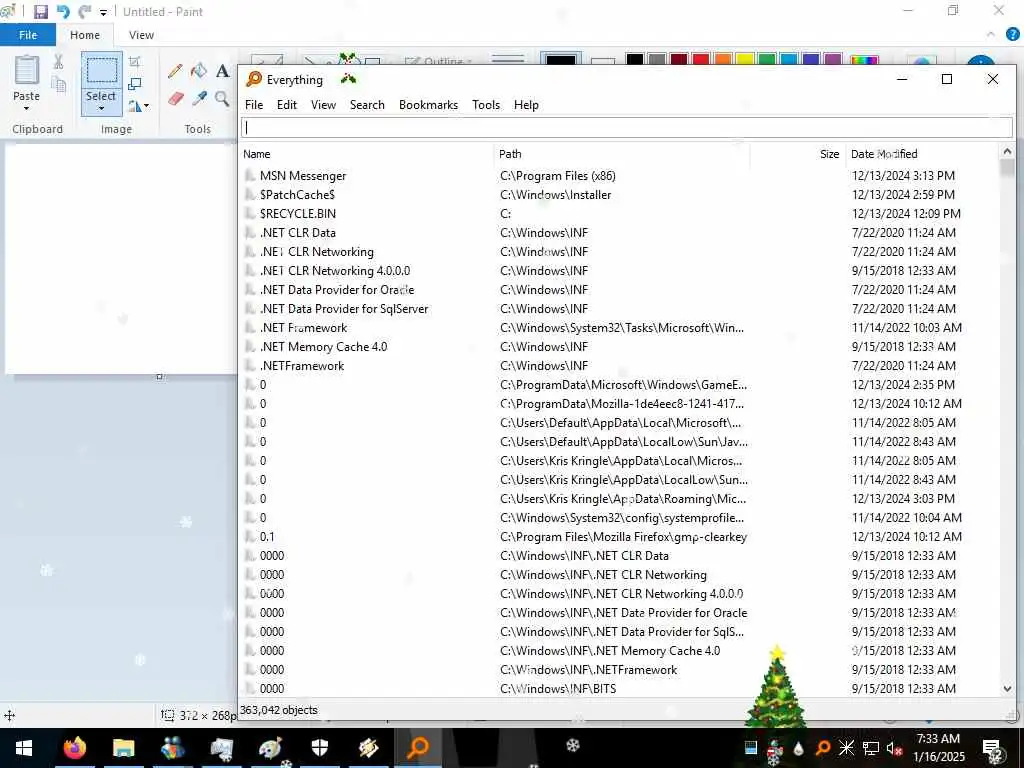Switch to Paint via taskbar palette icon

(x=270, y=748)
